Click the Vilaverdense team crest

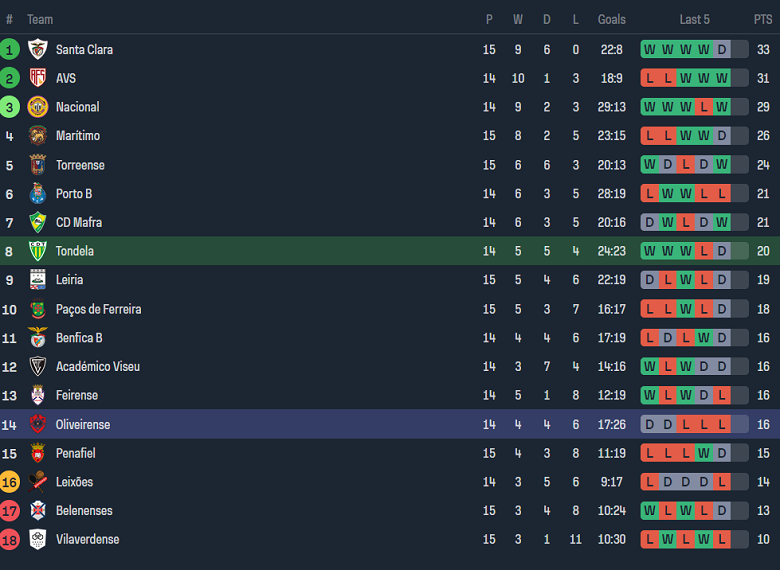[38, 539]
